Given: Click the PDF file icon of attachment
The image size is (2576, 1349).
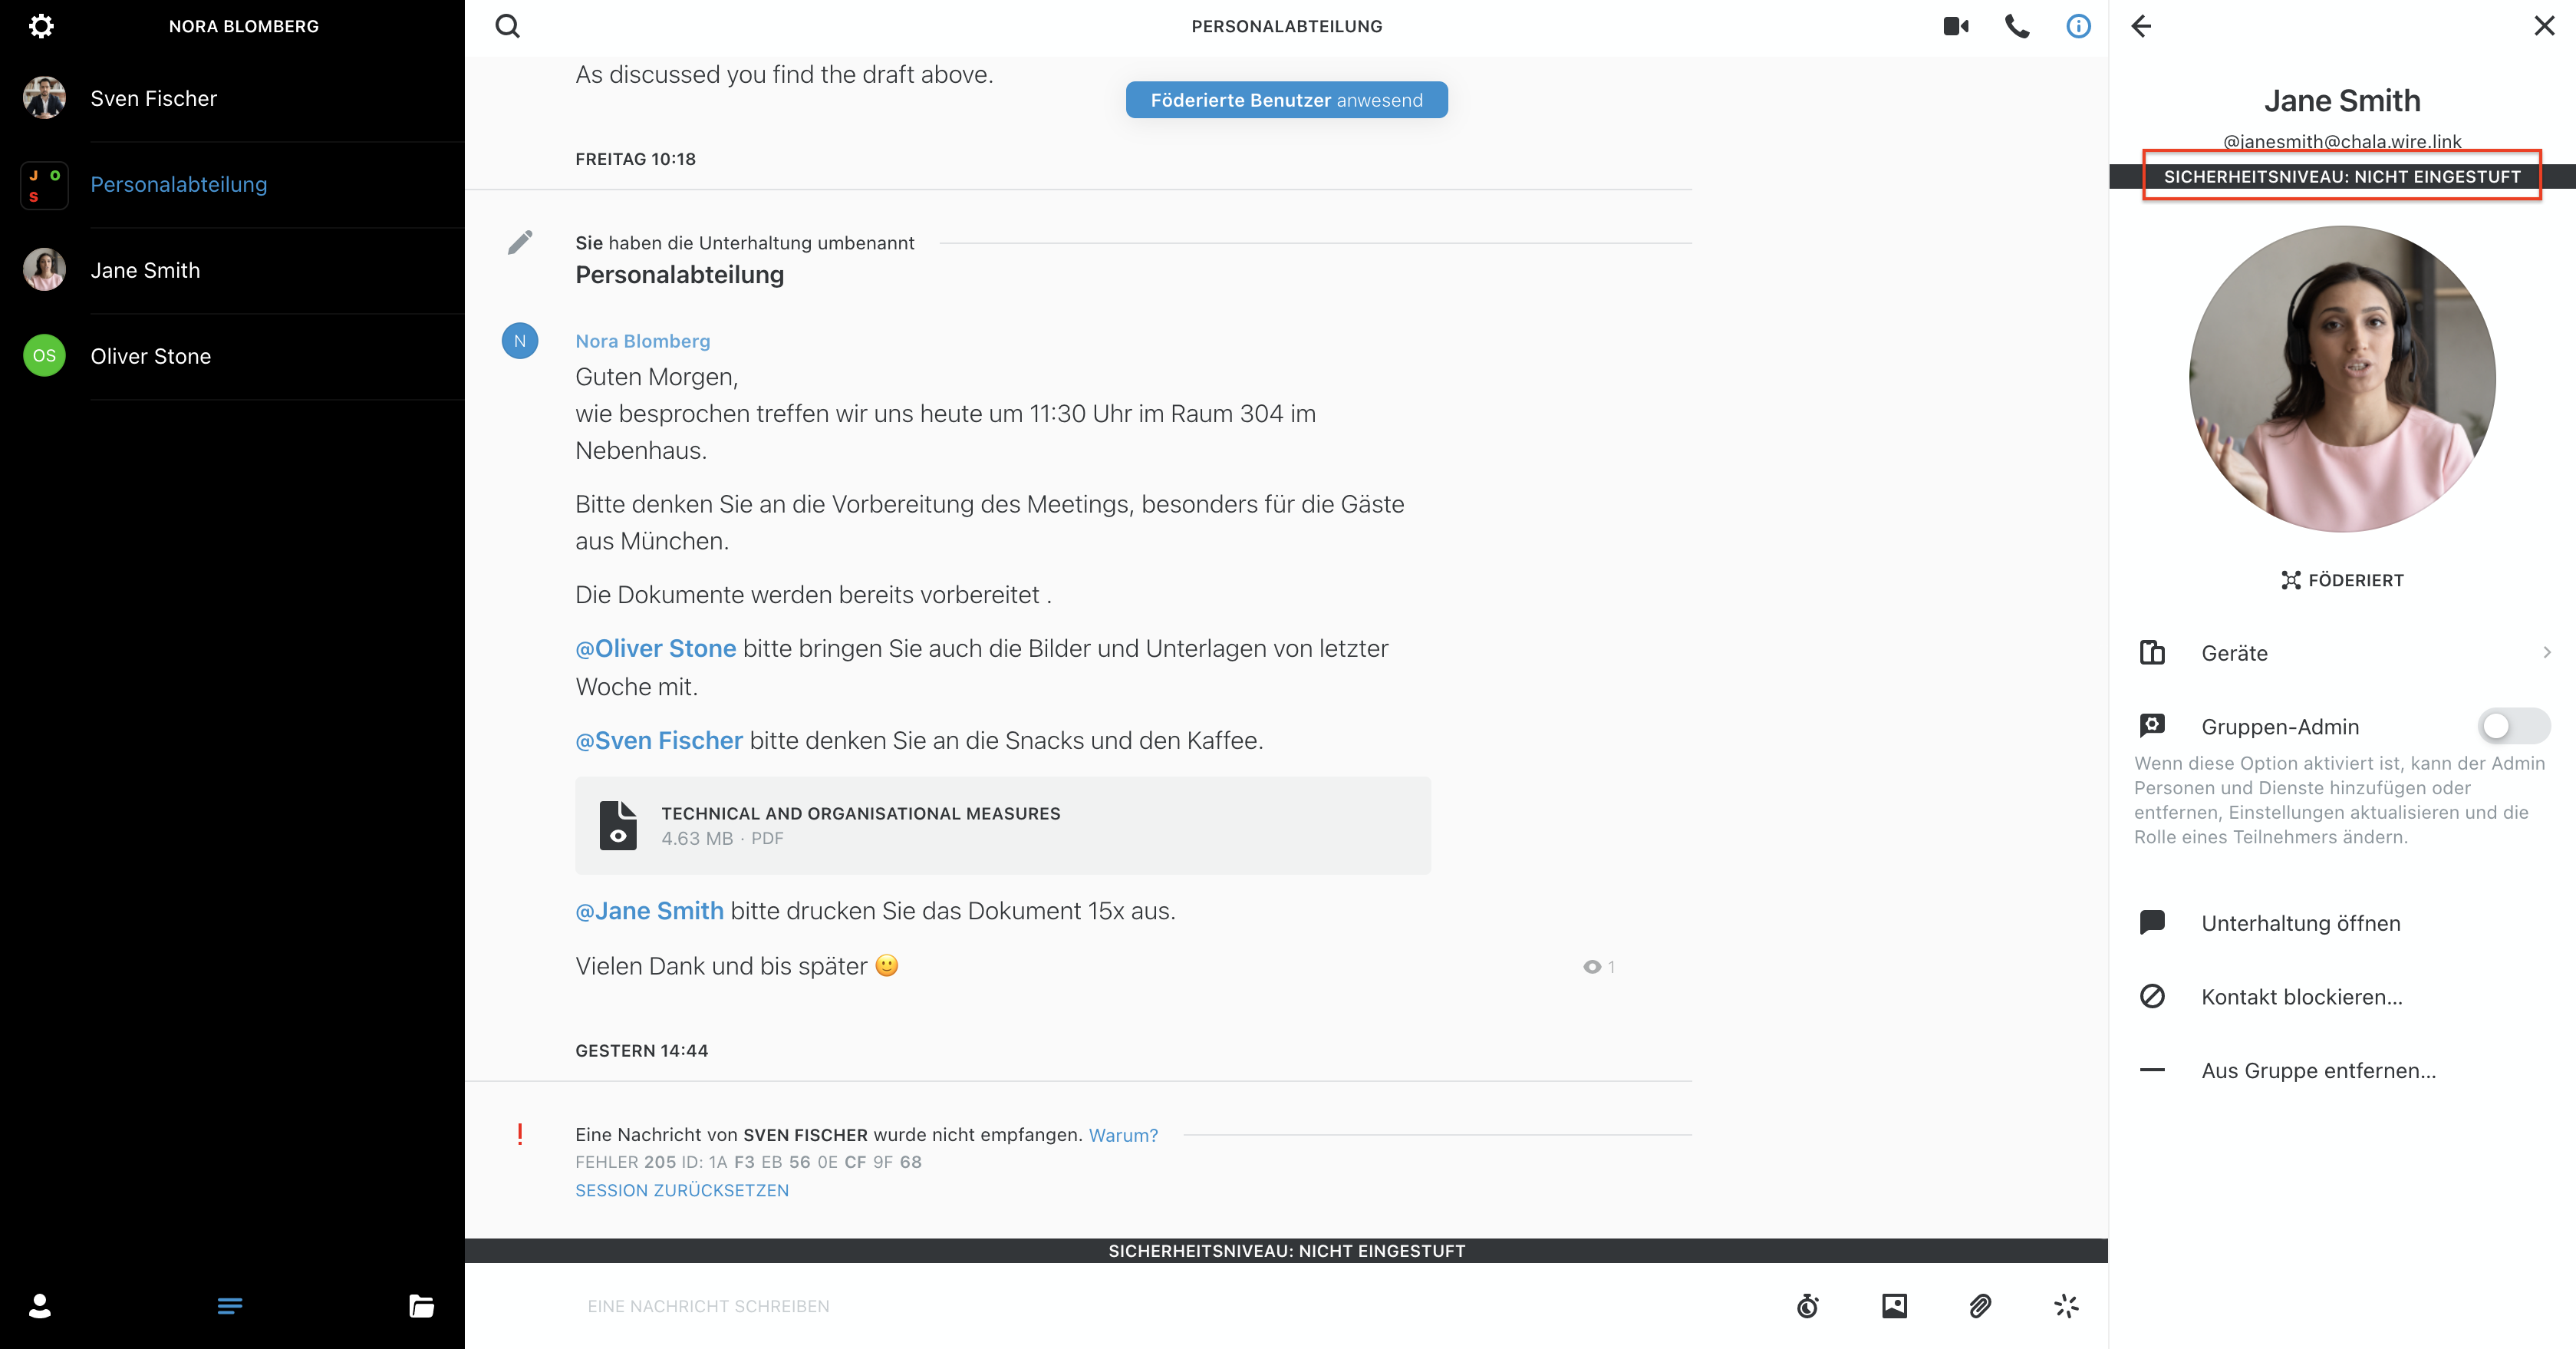Looking at the screenshot, I should pyautogui.click(x=618, y=825).
